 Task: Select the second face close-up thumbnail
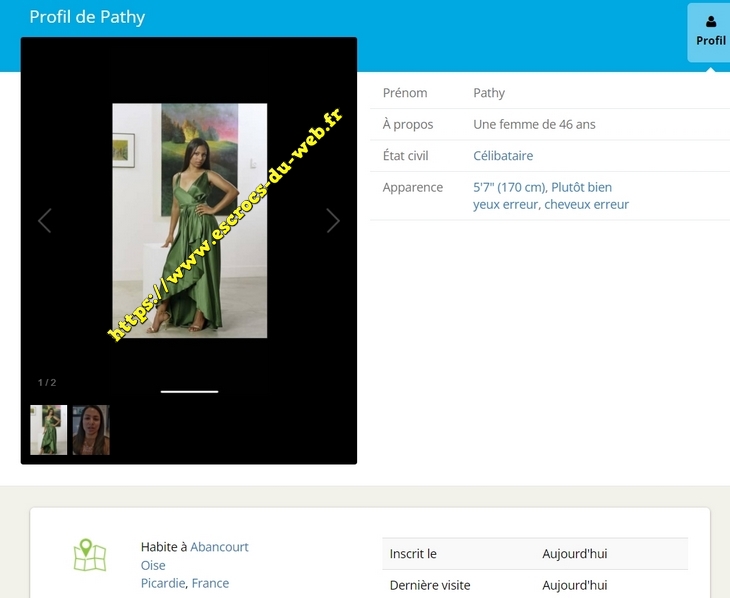point(91,430)
